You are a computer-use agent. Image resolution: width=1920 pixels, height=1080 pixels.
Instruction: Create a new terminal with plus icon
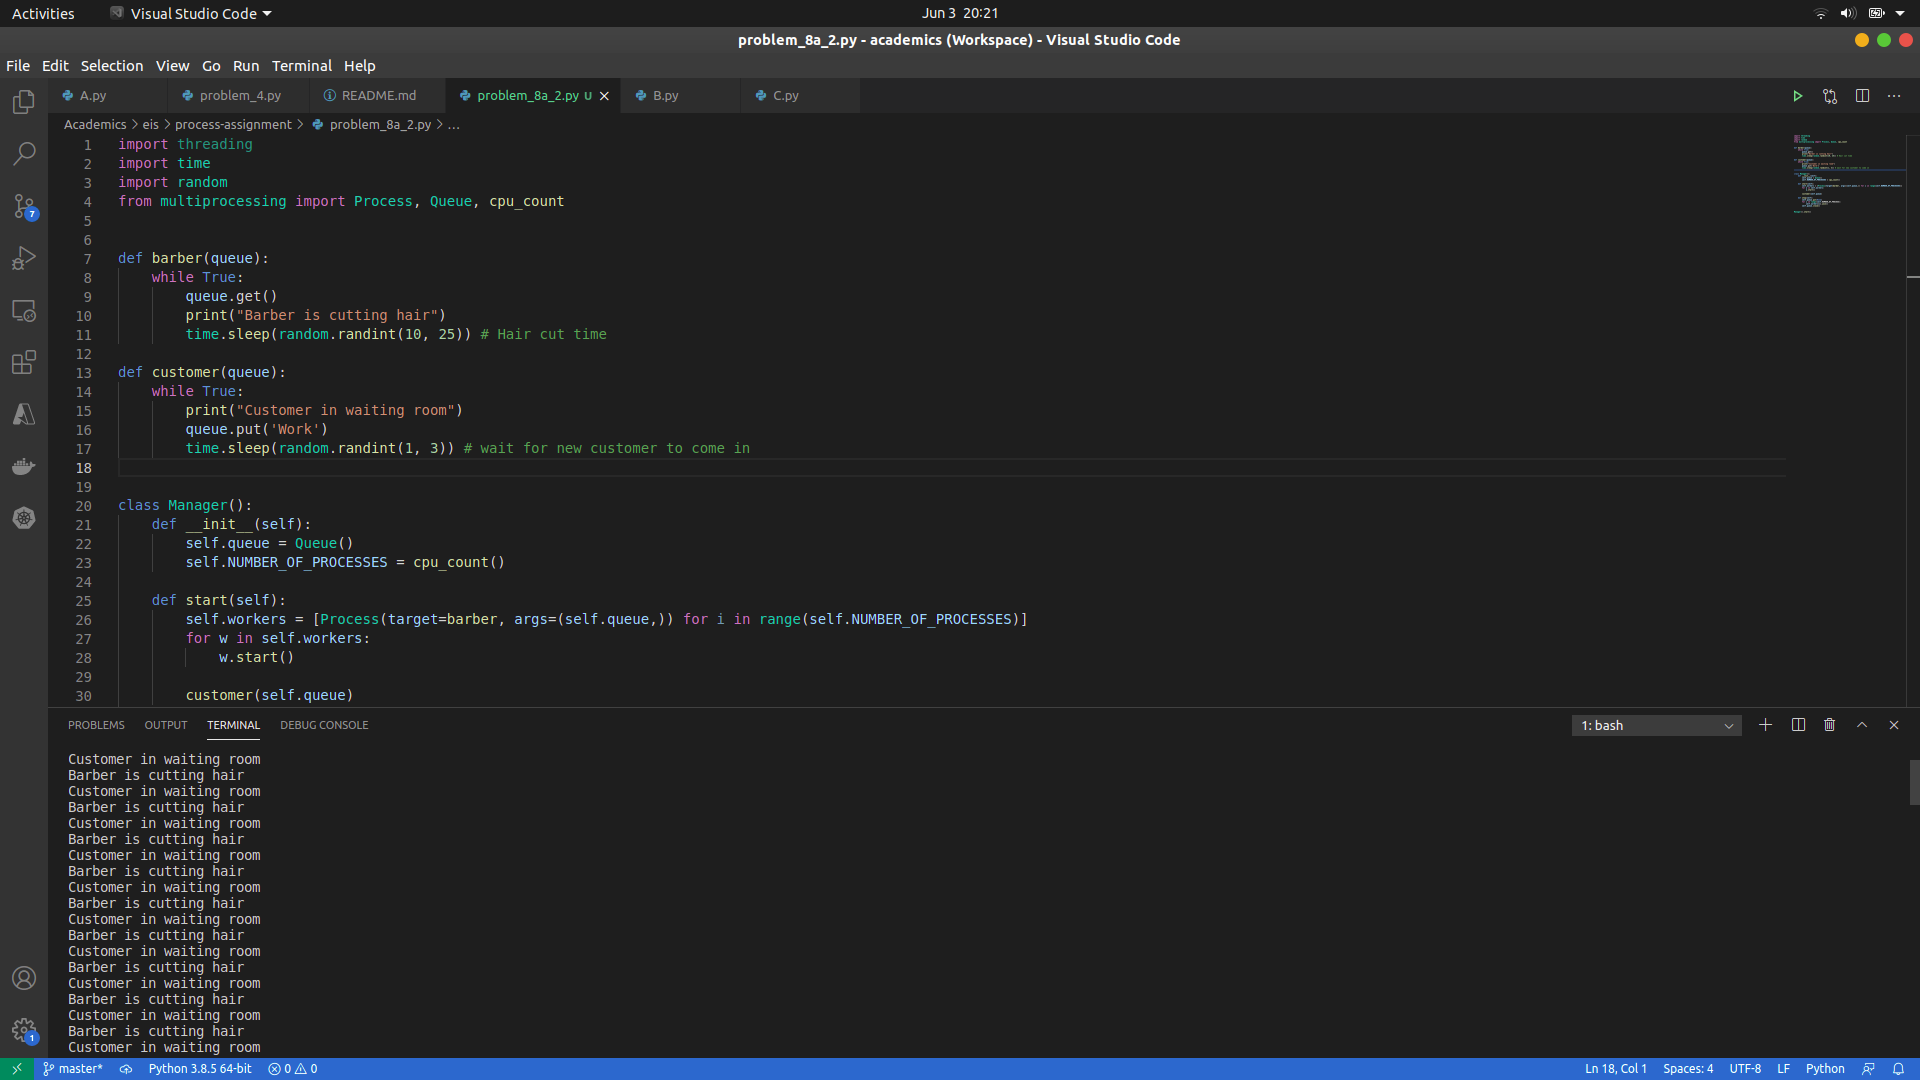pos(1766,725)
